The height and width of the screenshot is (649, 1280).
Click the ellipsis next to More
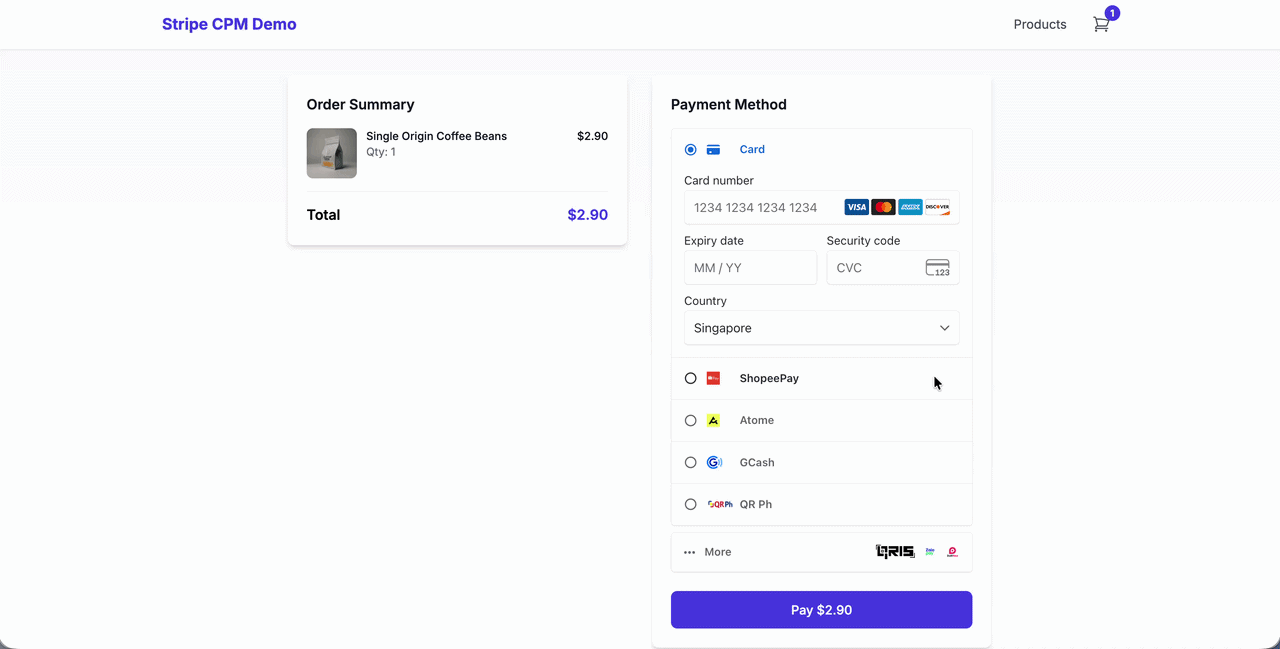click(689, 551)
